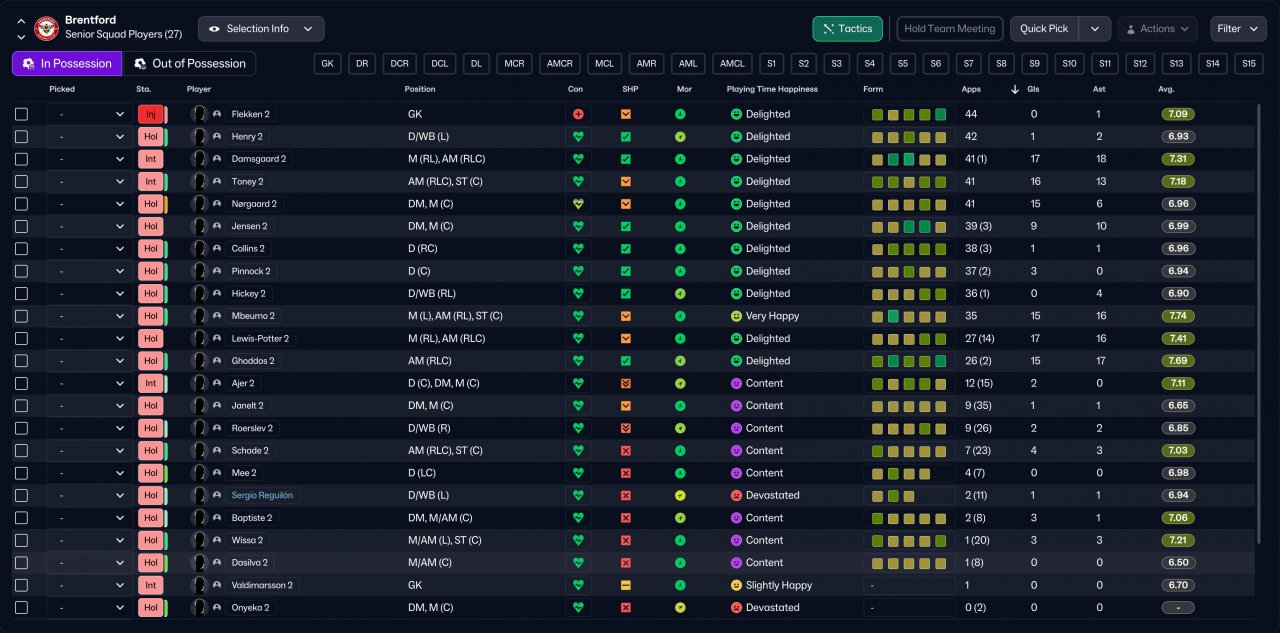Select the checkbox next to Damsgaard
Screen dimensions: 1280x633
click(22, 159)
